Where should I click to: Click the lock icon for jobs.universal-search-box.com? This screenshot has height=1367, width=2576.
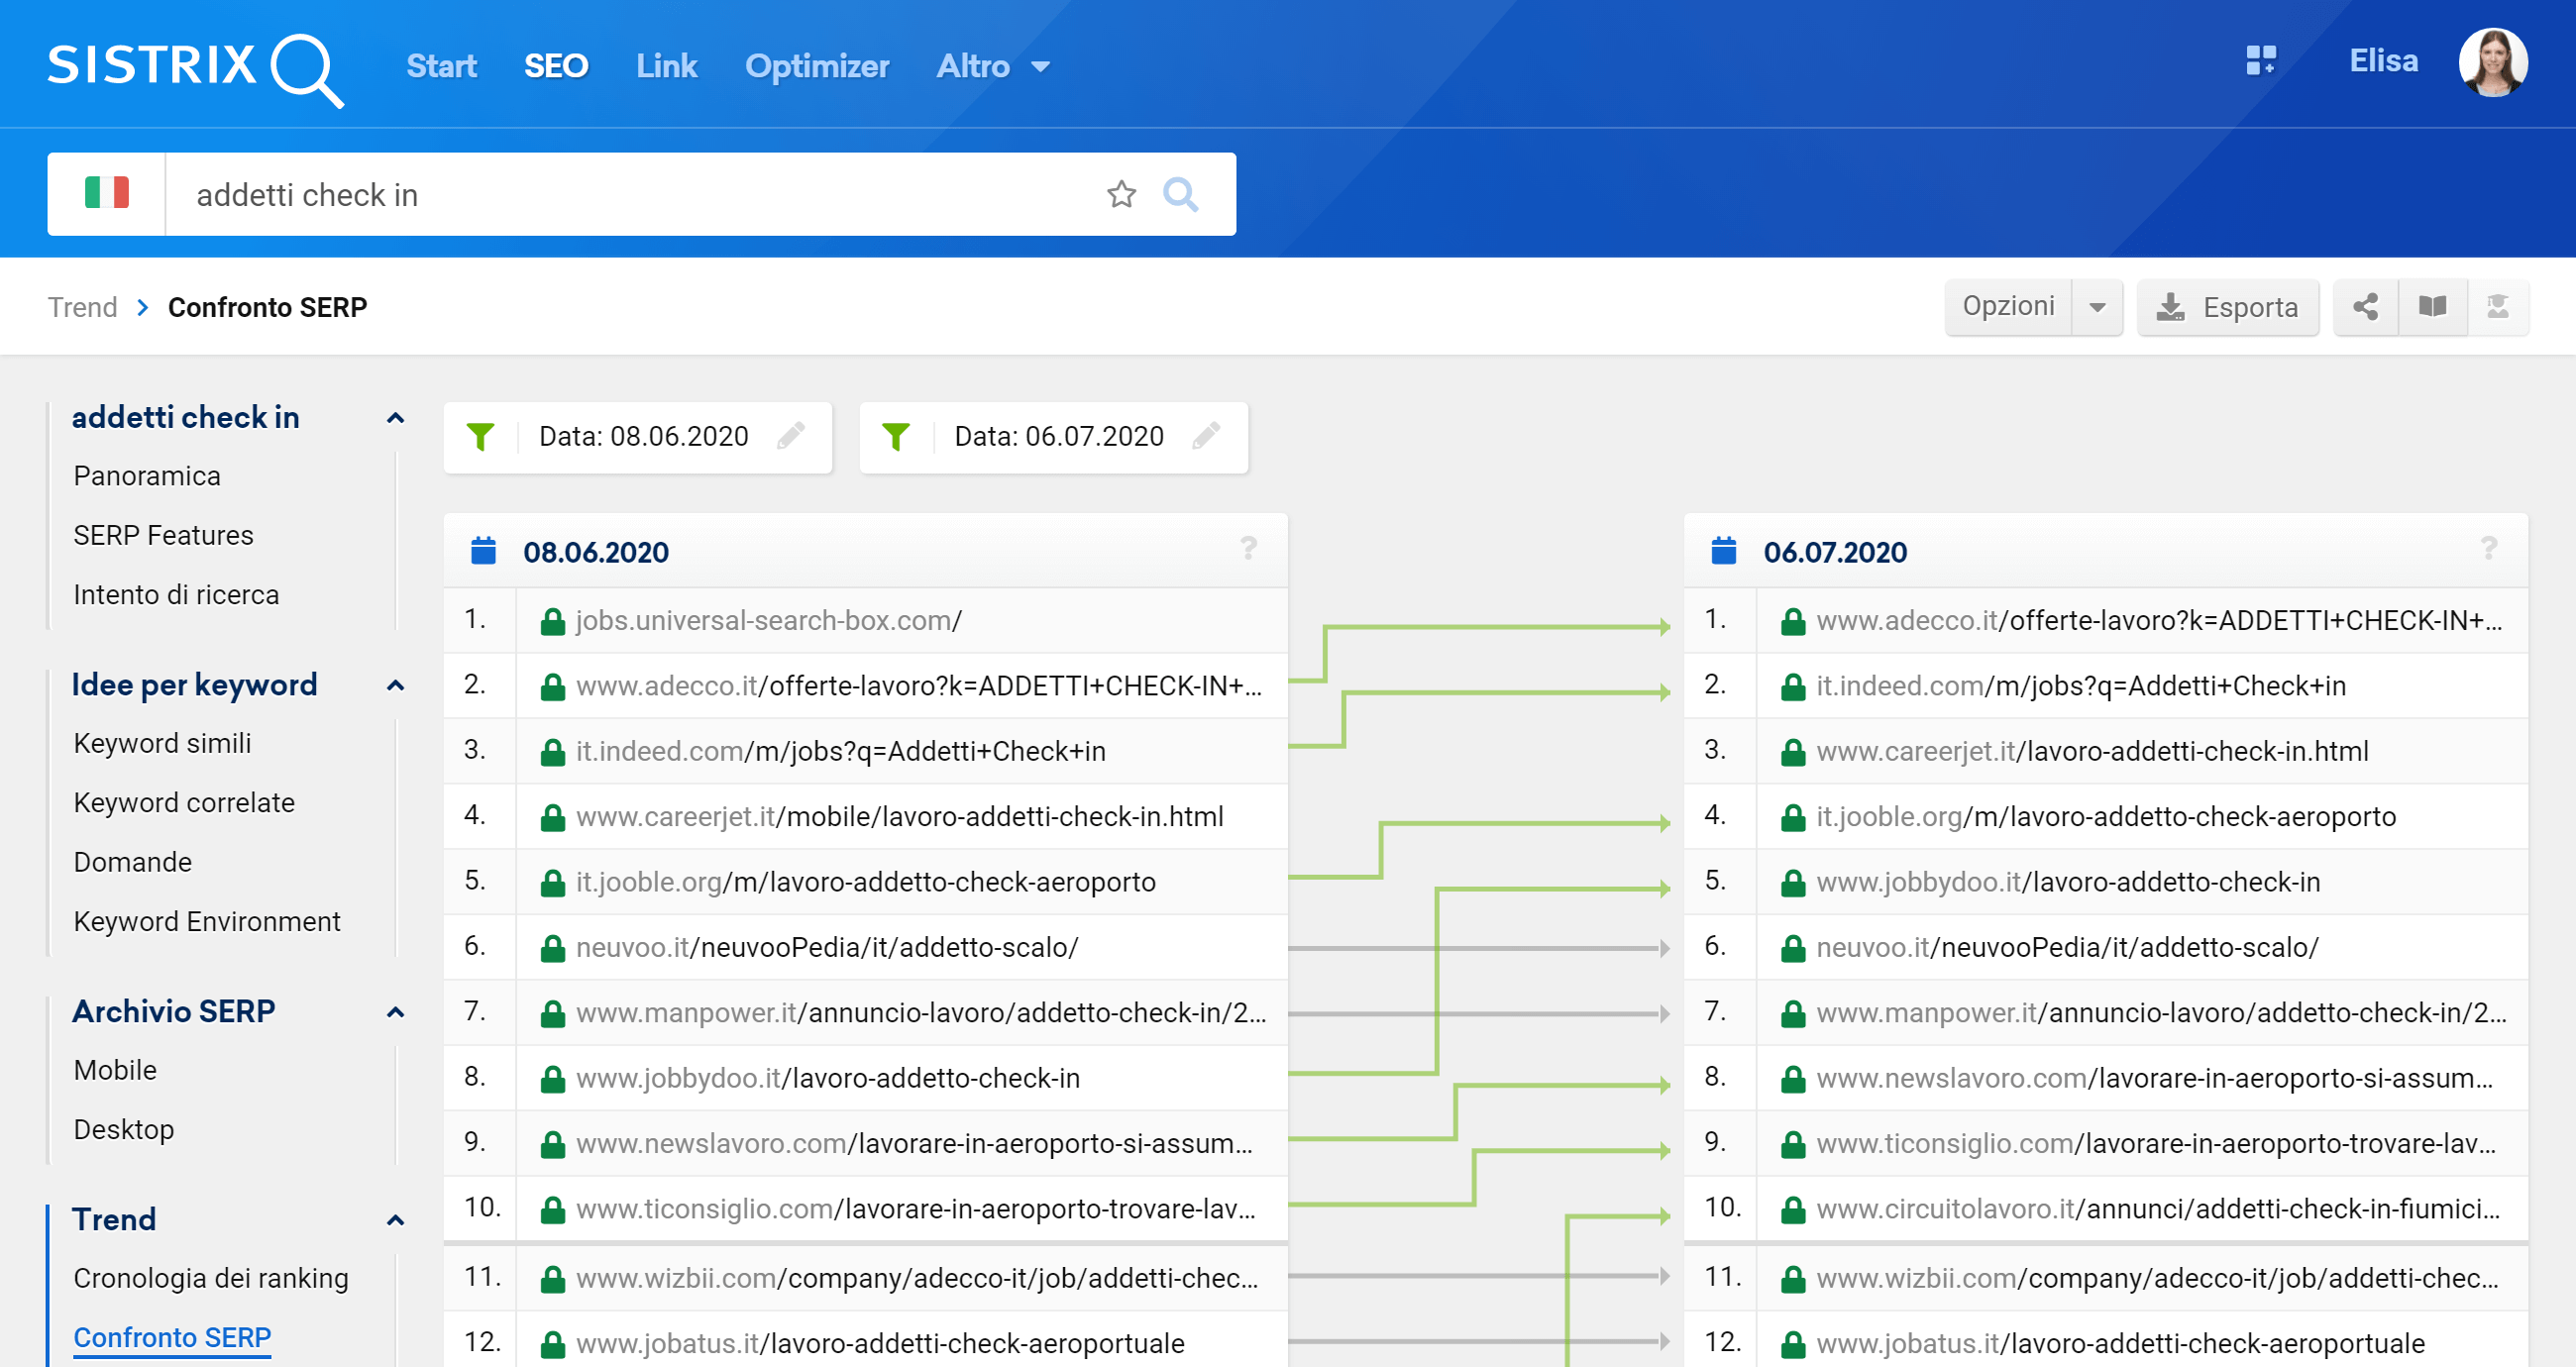(x=553, y=622)
